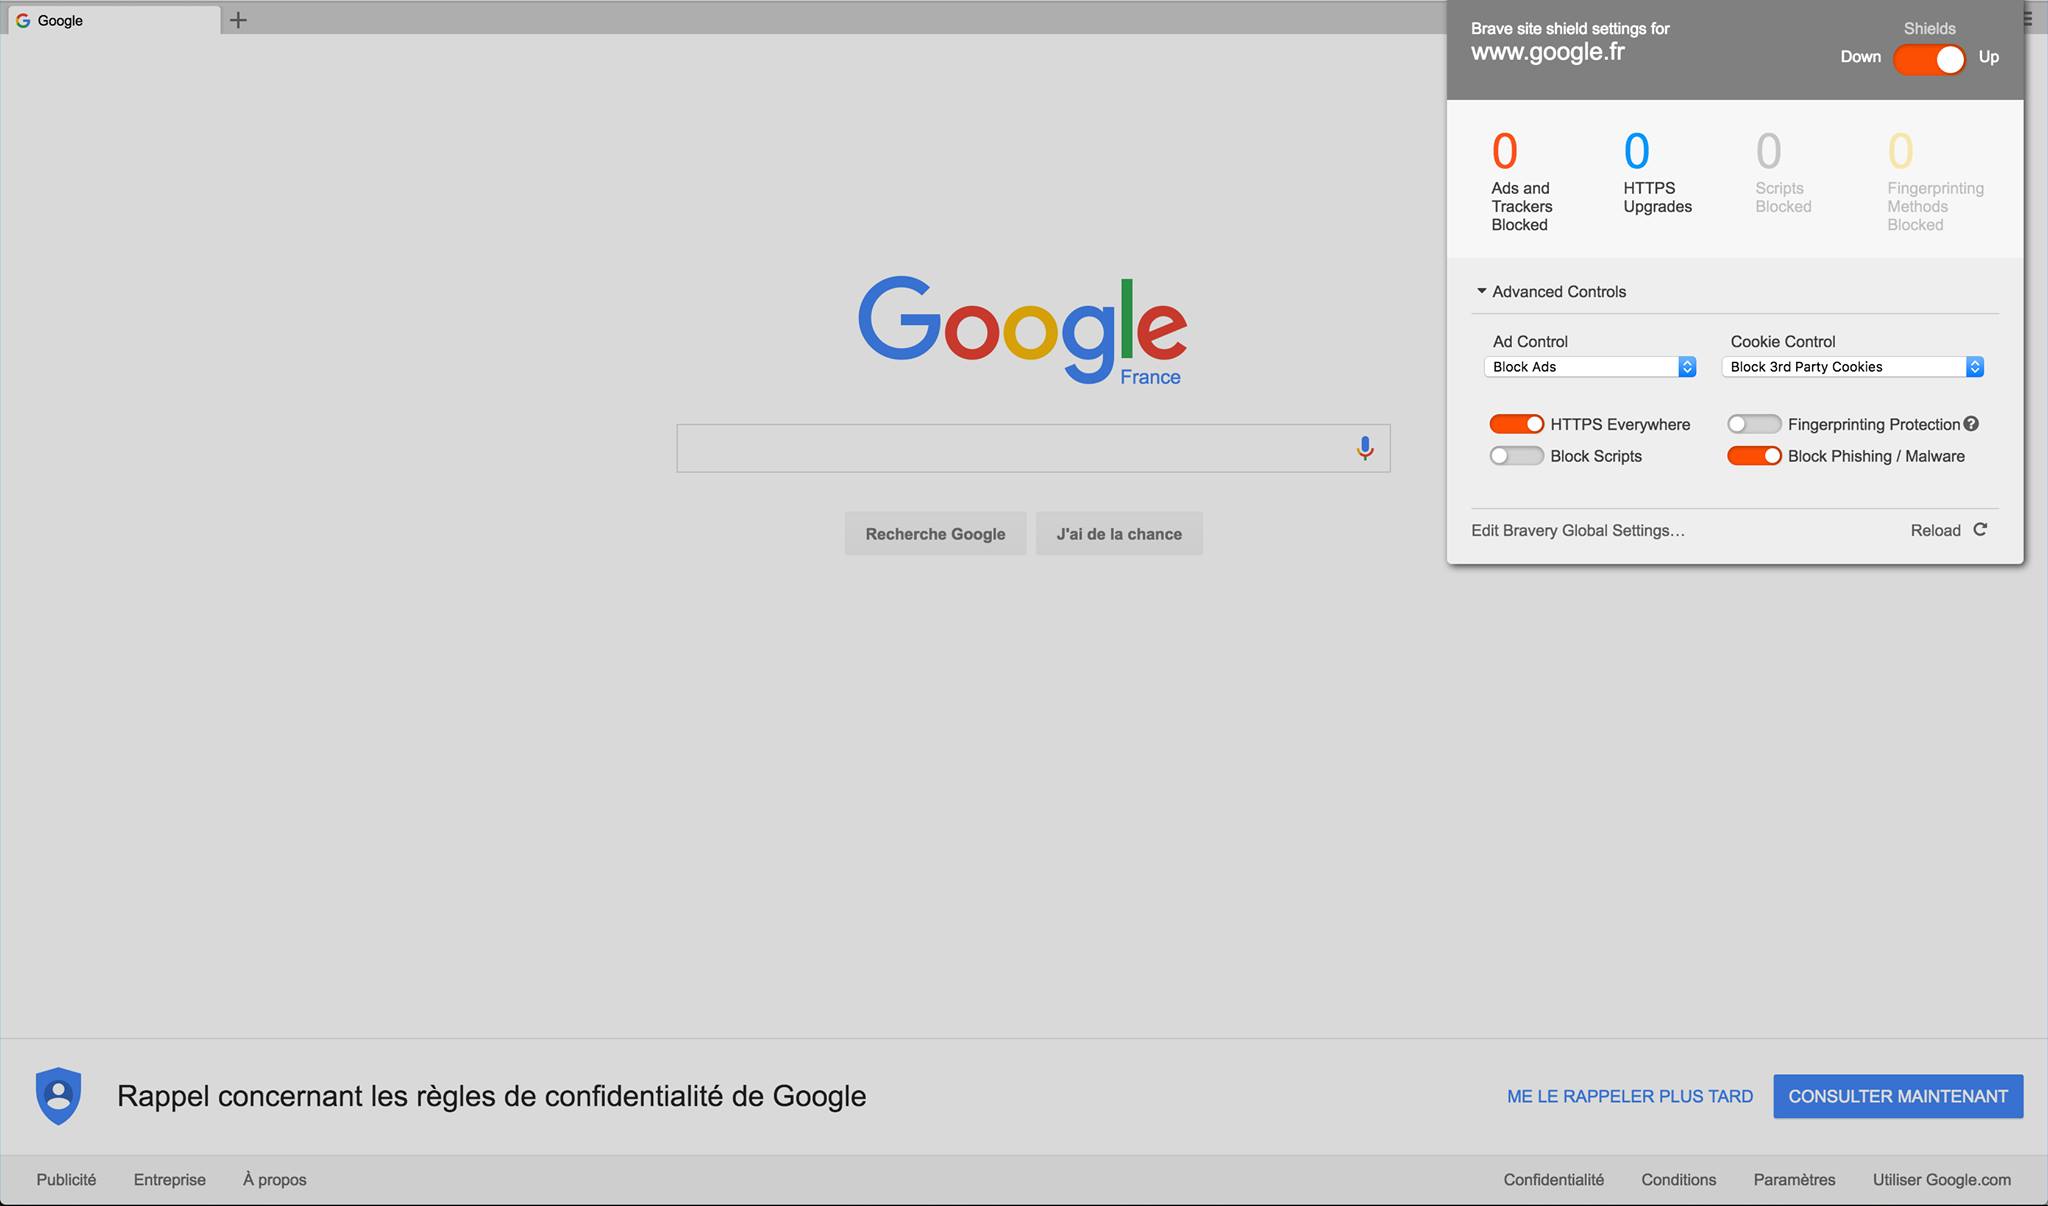Collapse the Advanced Controls section
This screenshot has height=1206, width=2048.
1550,292
